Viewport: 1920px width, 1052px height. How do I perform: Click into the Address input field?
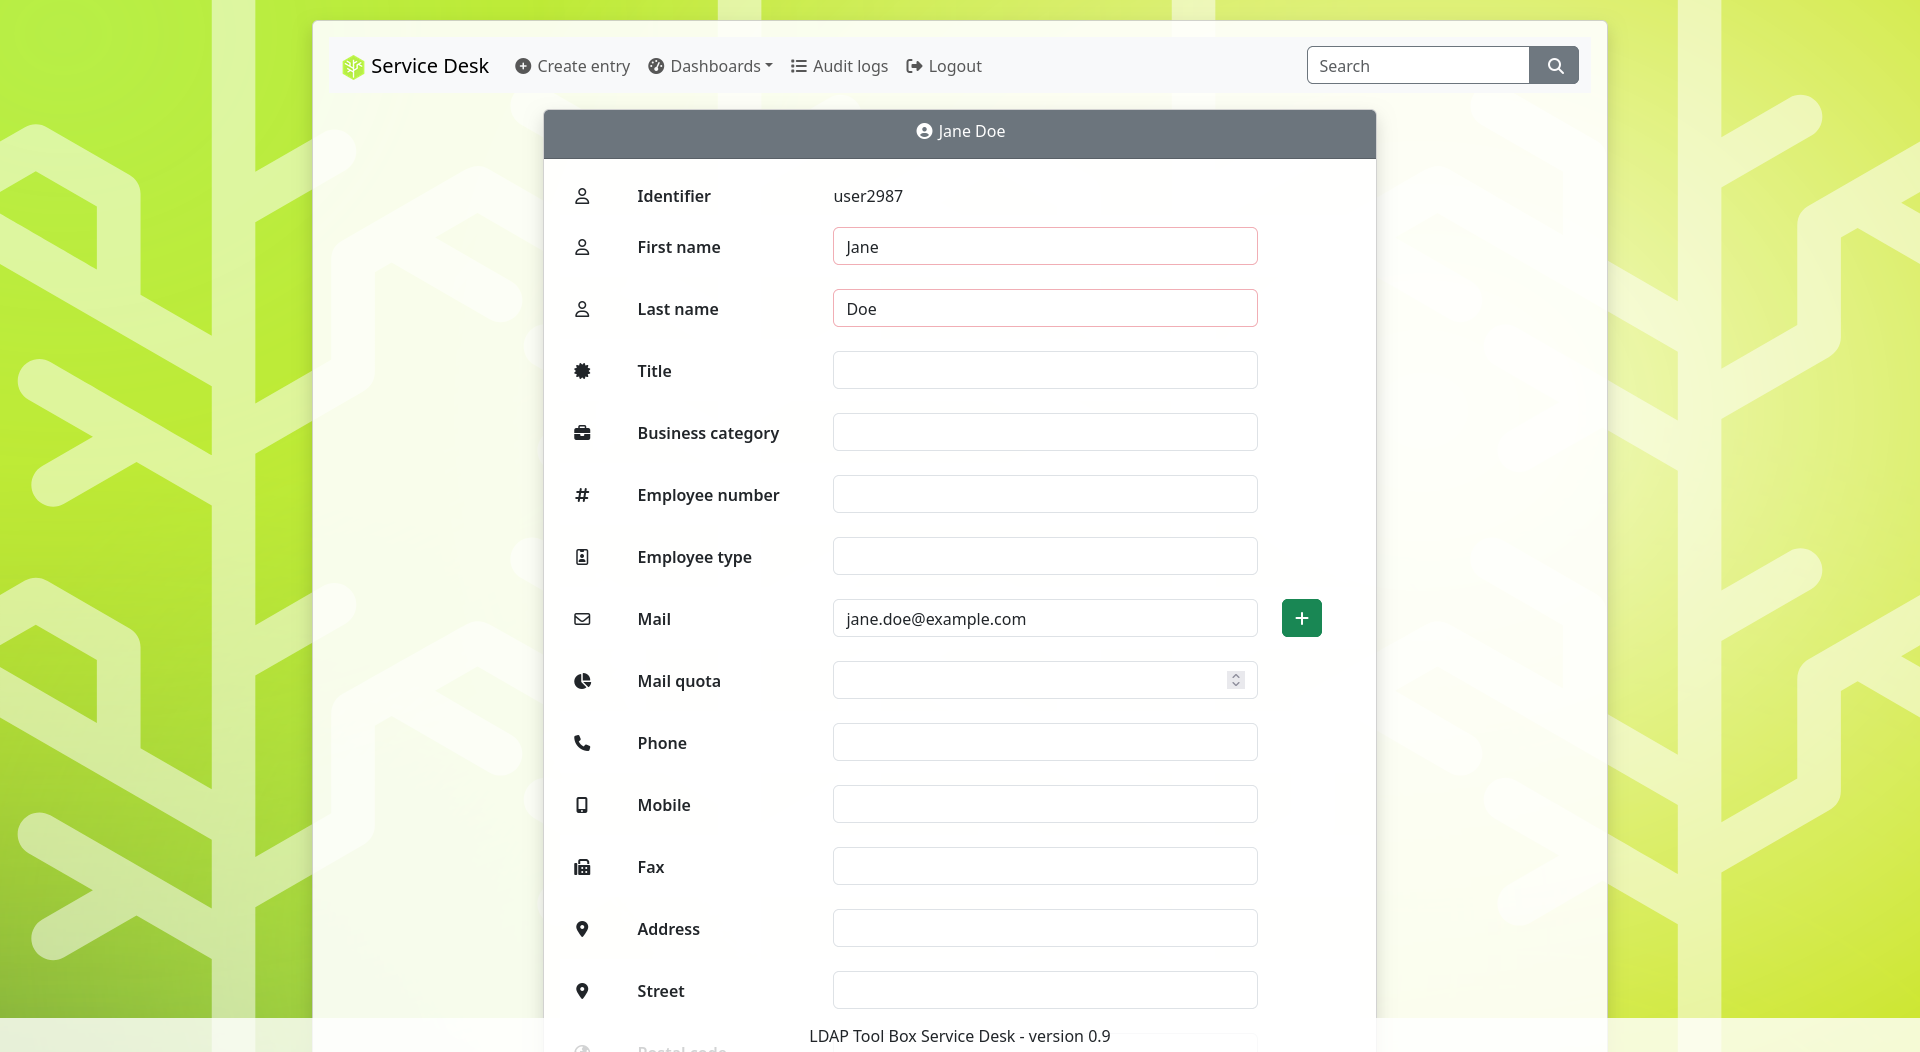1045,928
